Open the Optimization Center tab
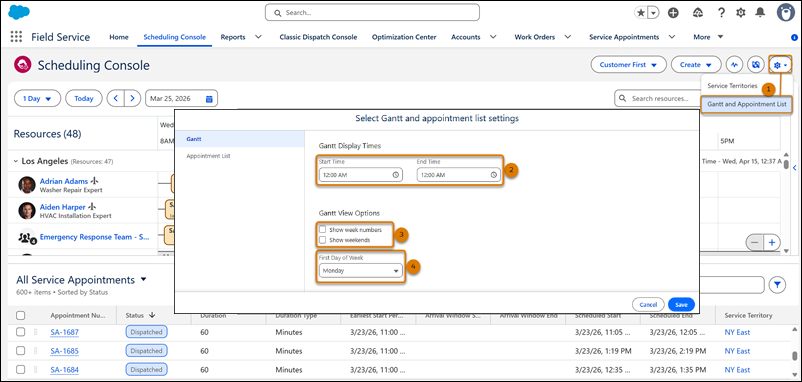The height and width of the screenshot is (382, 802). (x=404, y=37)
